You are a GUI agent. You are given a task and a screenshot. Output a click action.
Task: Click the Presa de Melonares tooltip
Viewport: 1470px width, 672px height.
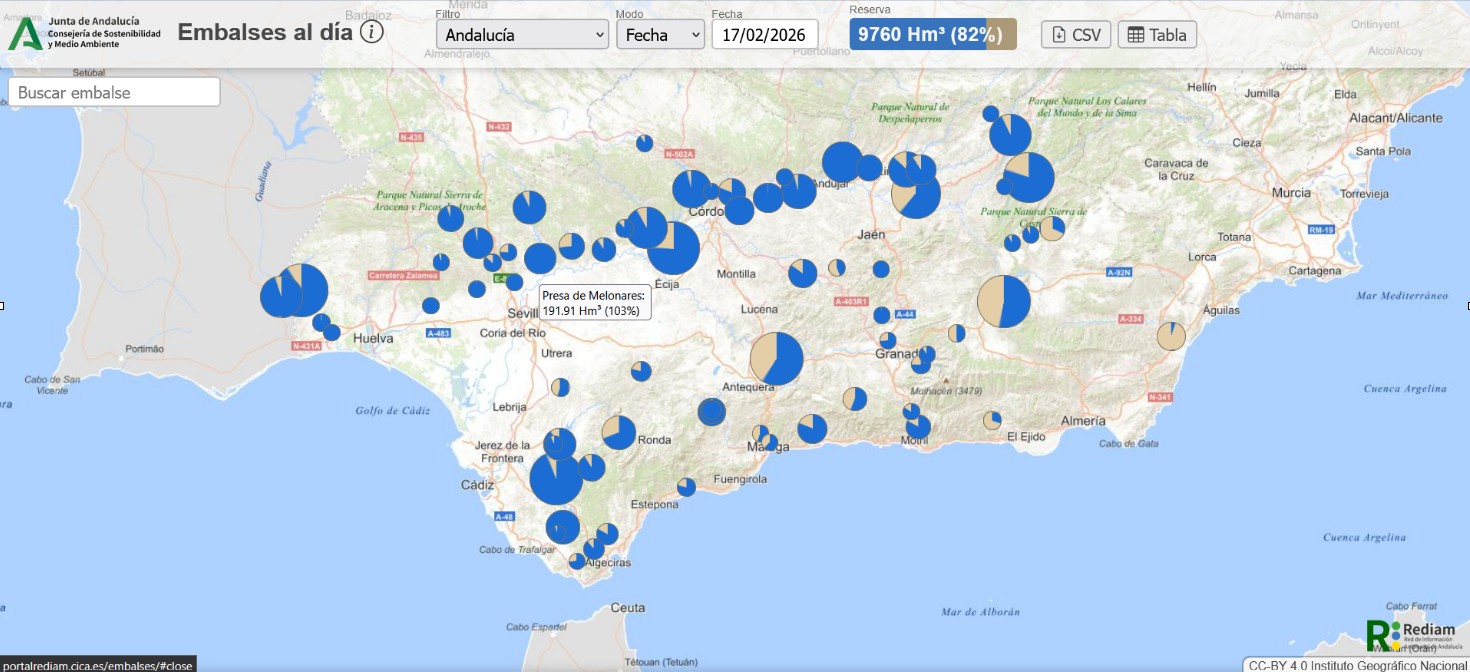coord(595,303)
